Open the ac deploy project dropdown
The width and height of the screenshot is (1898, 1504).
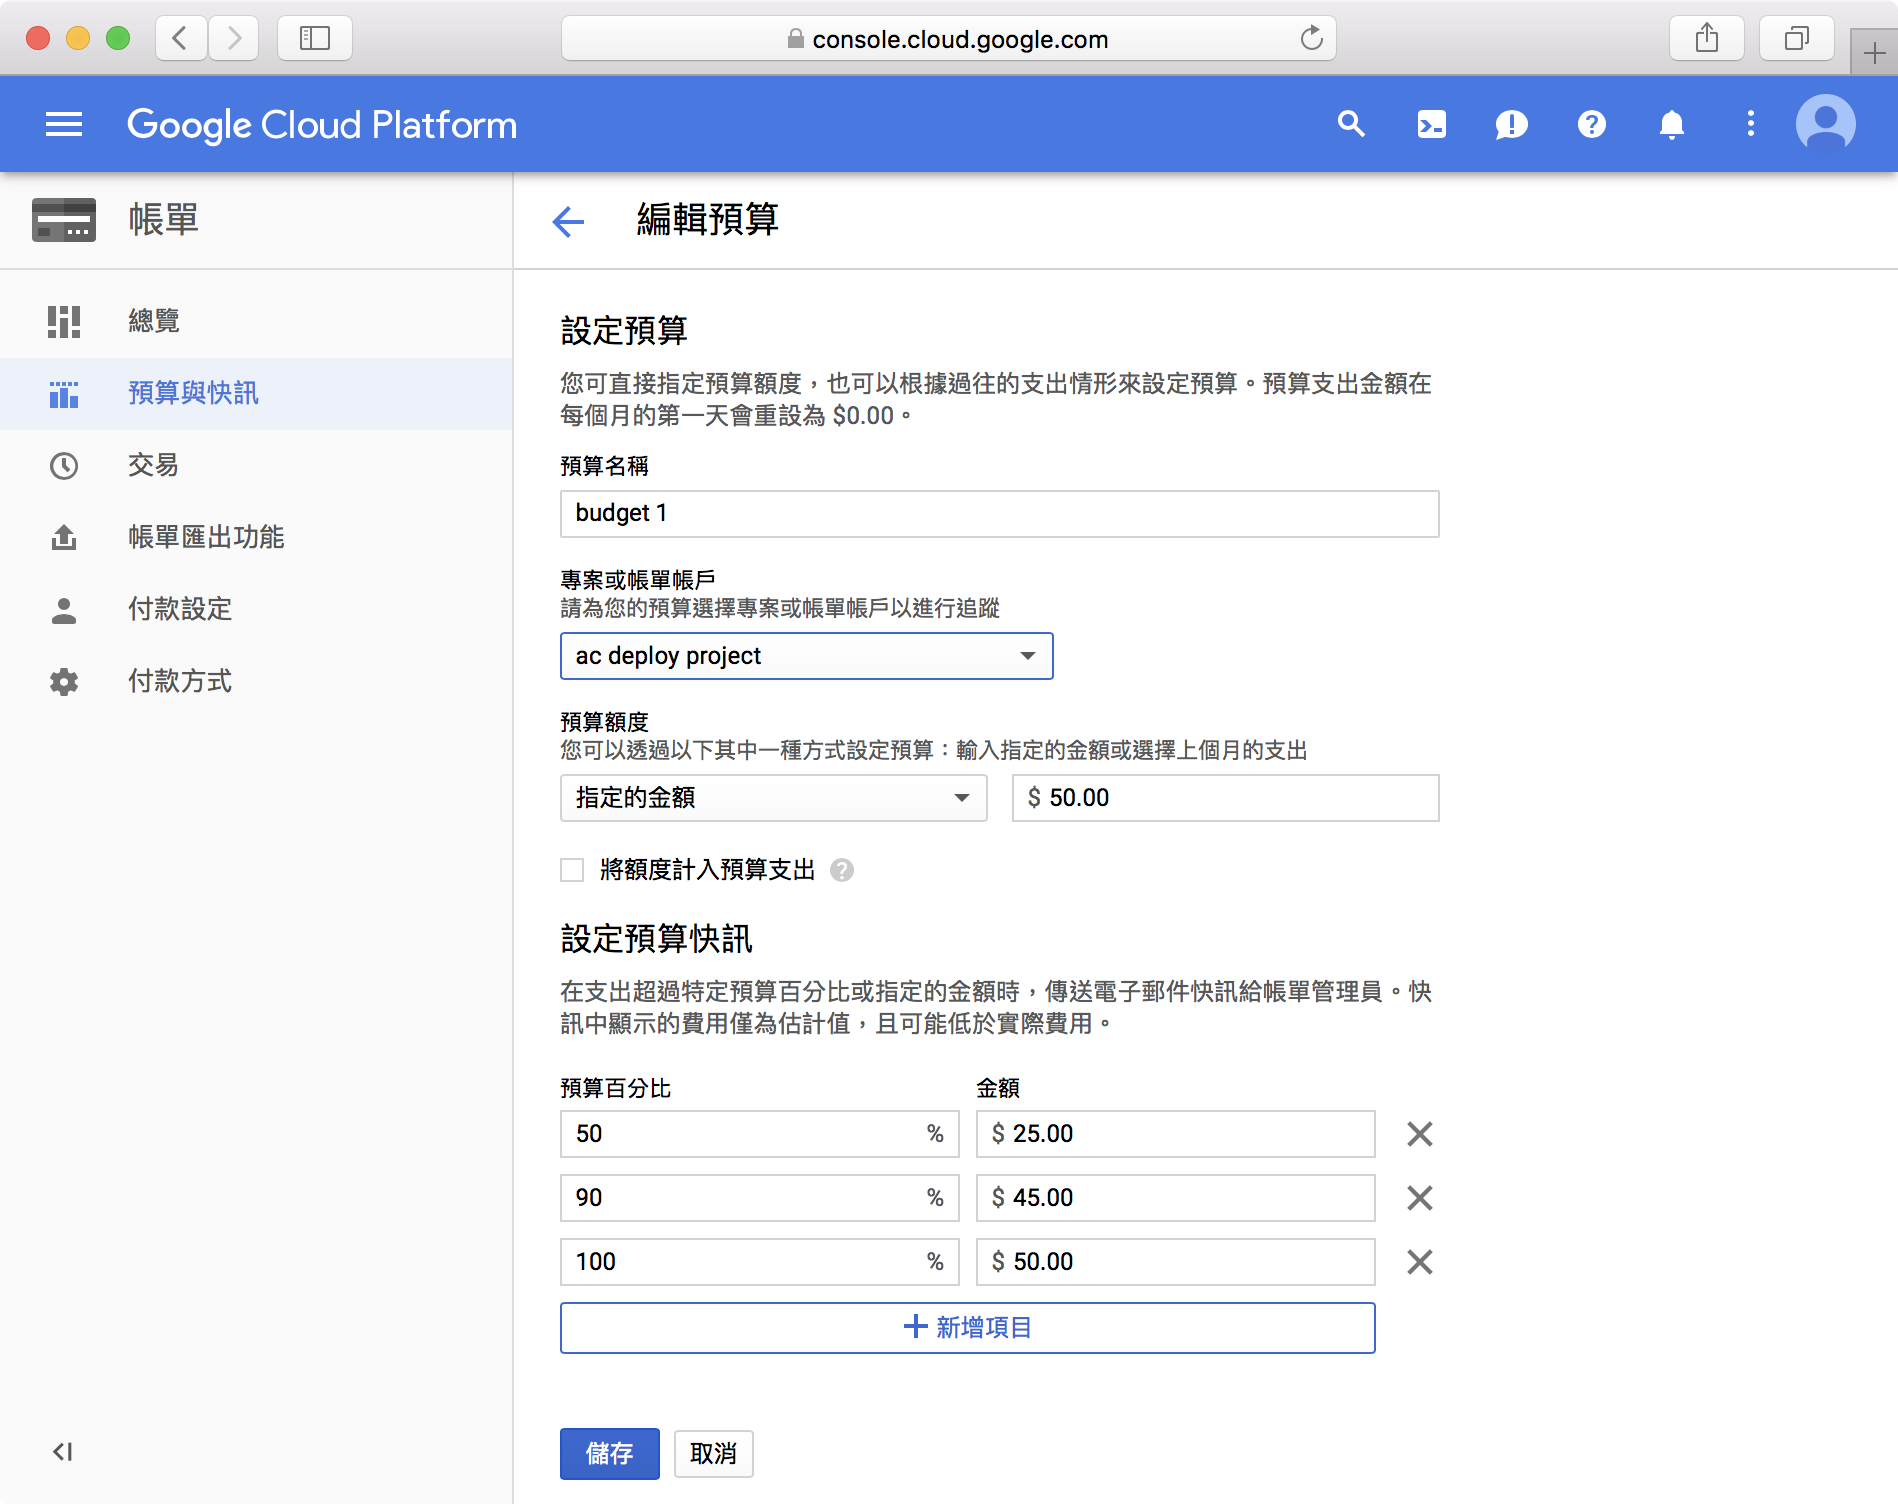click(807, 656)
